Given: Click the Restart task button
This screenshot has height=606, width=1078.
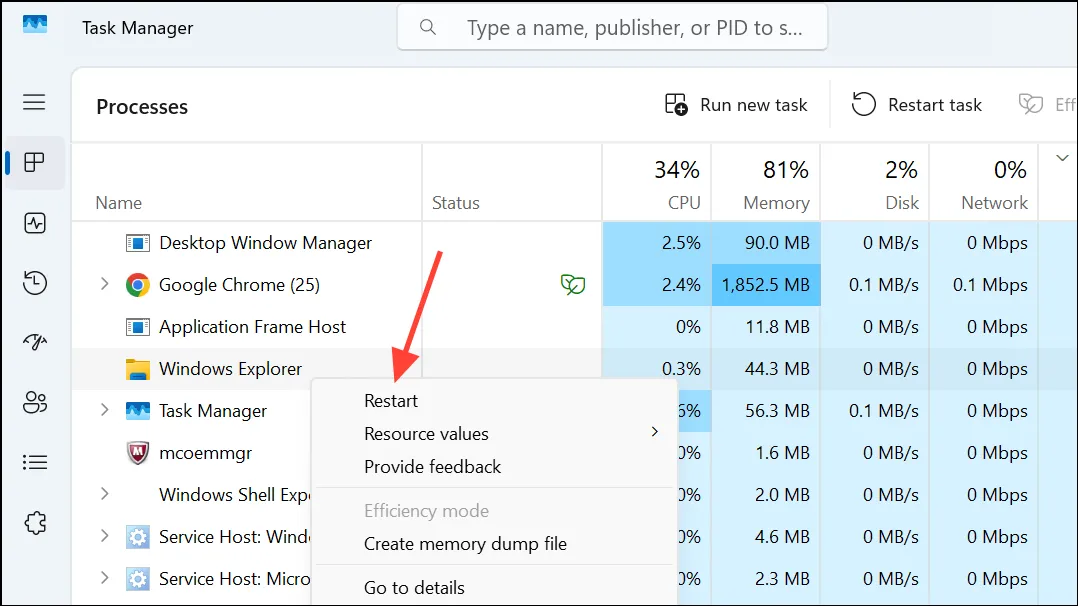Looking at the screenshot, I should [916, 105].
